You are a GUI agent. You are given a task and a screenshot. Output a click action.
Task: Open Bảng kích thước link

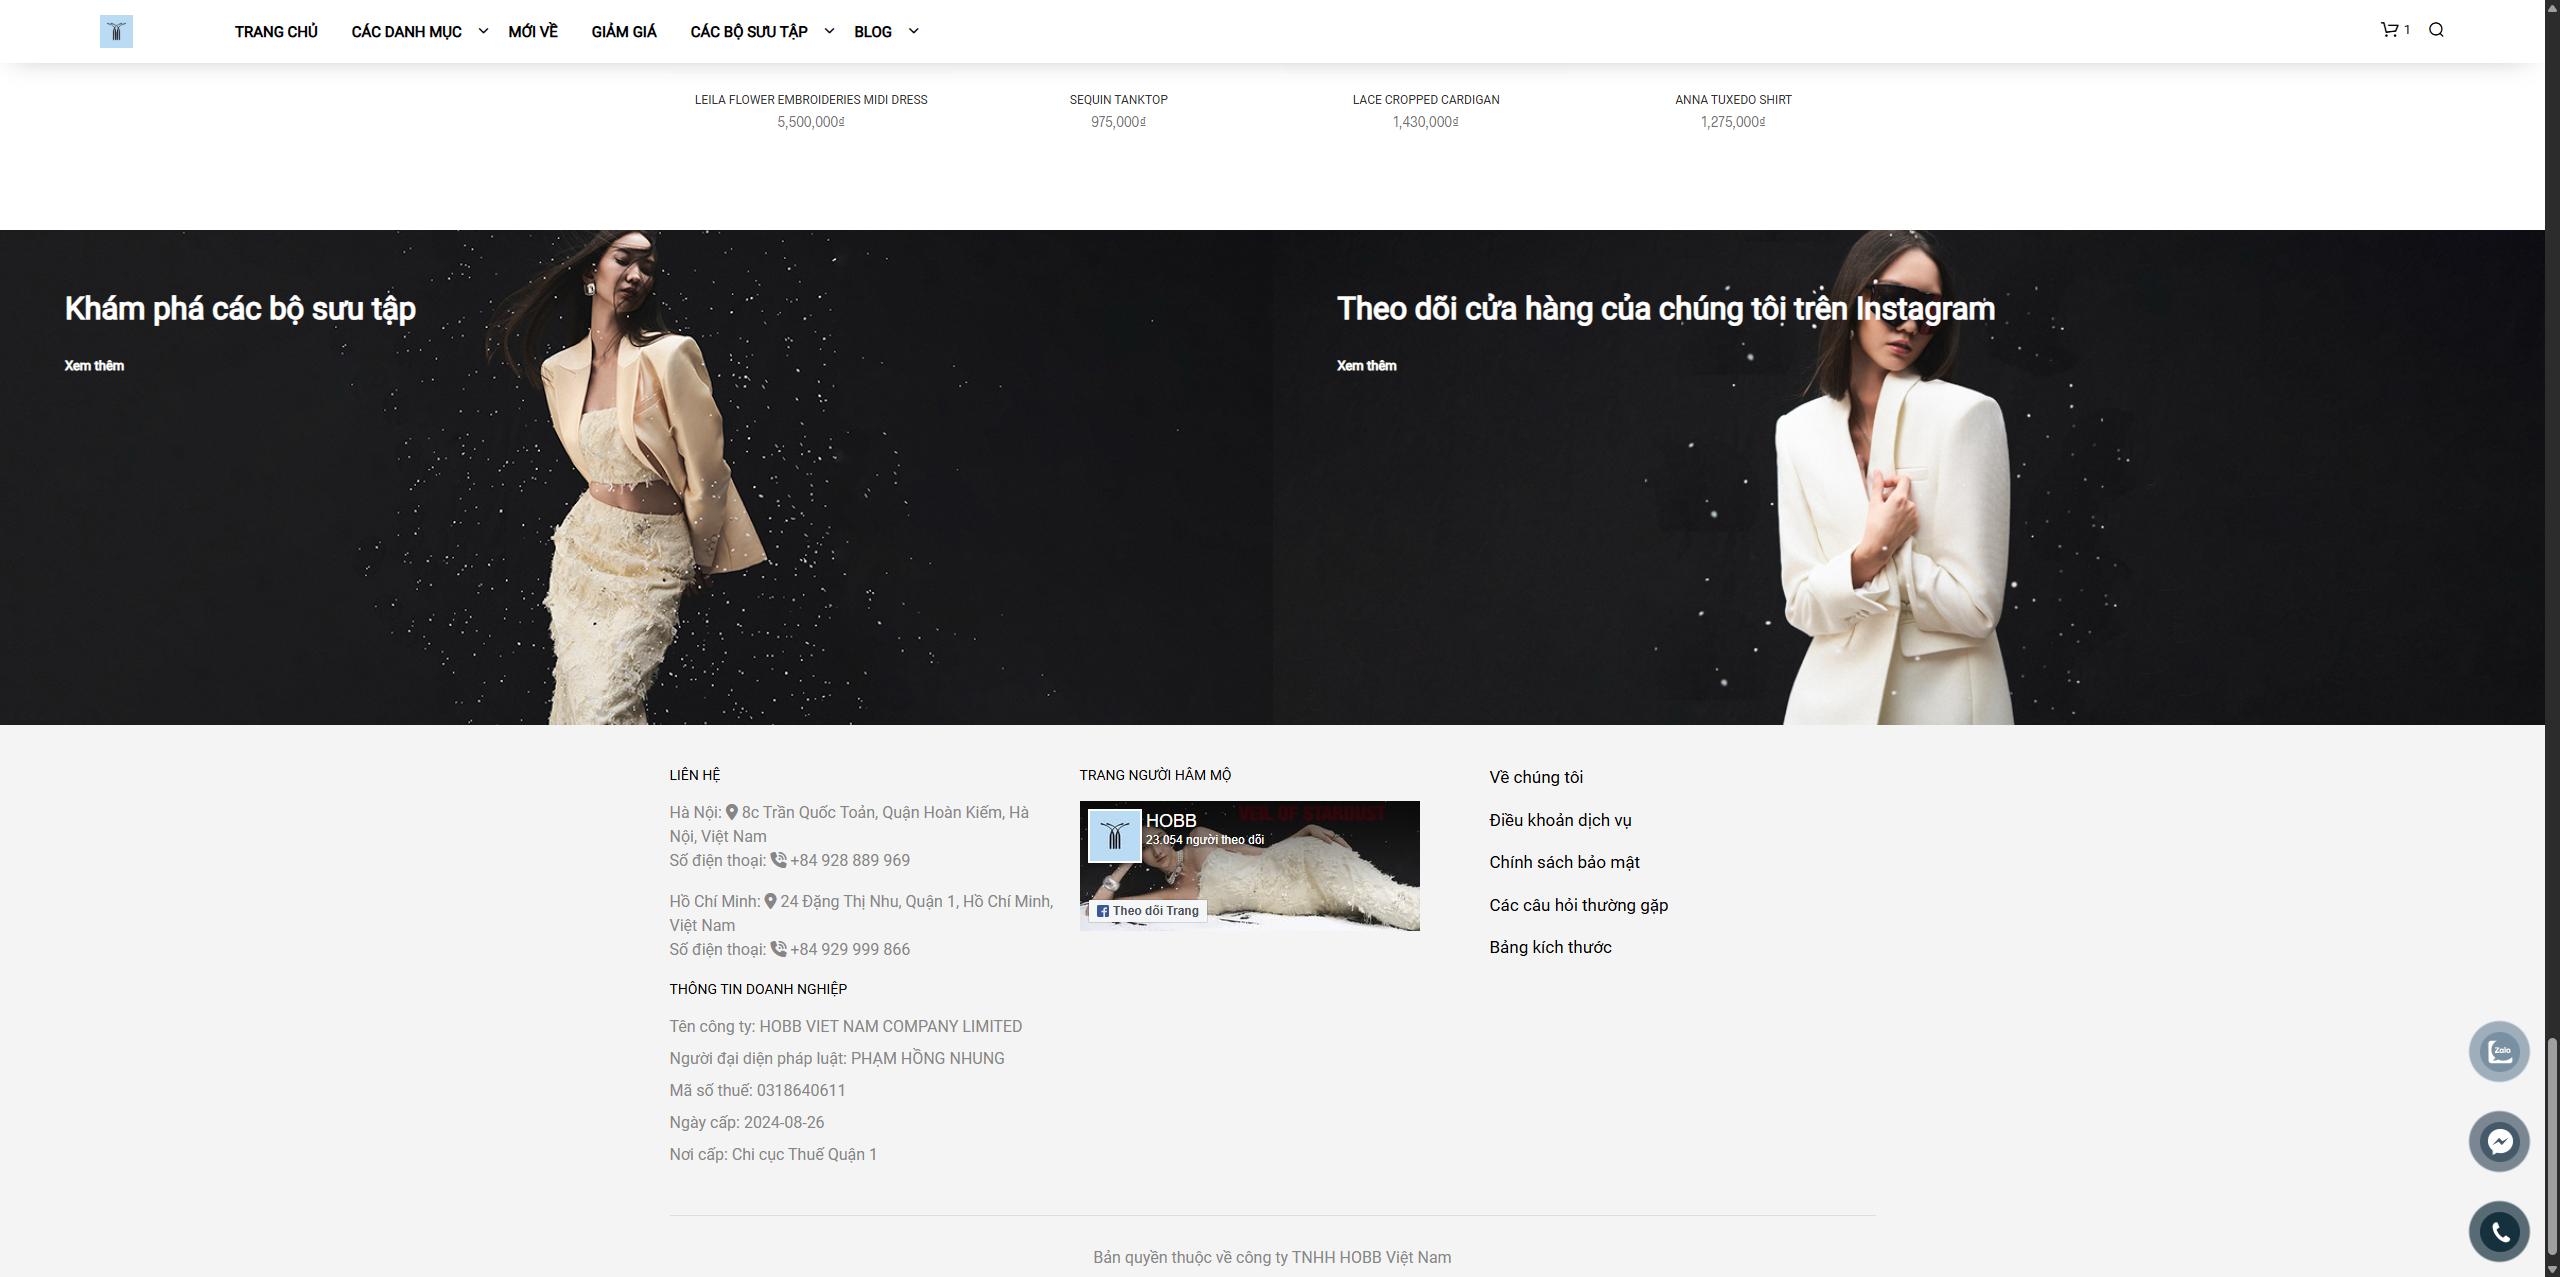pos(1550,947)
